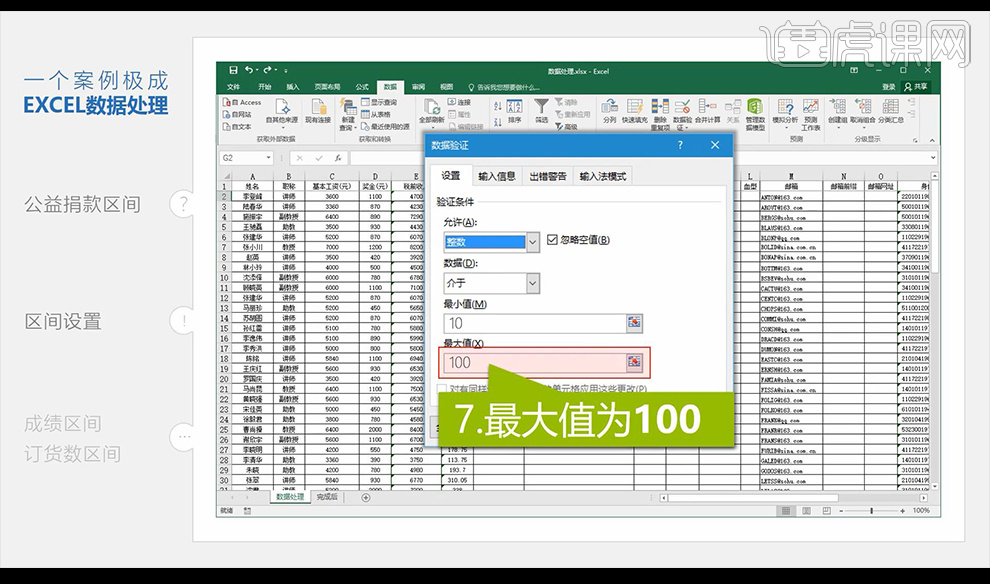Click the Help question mark in Data Validation dialog
The image size is (990, 584).
680,145
